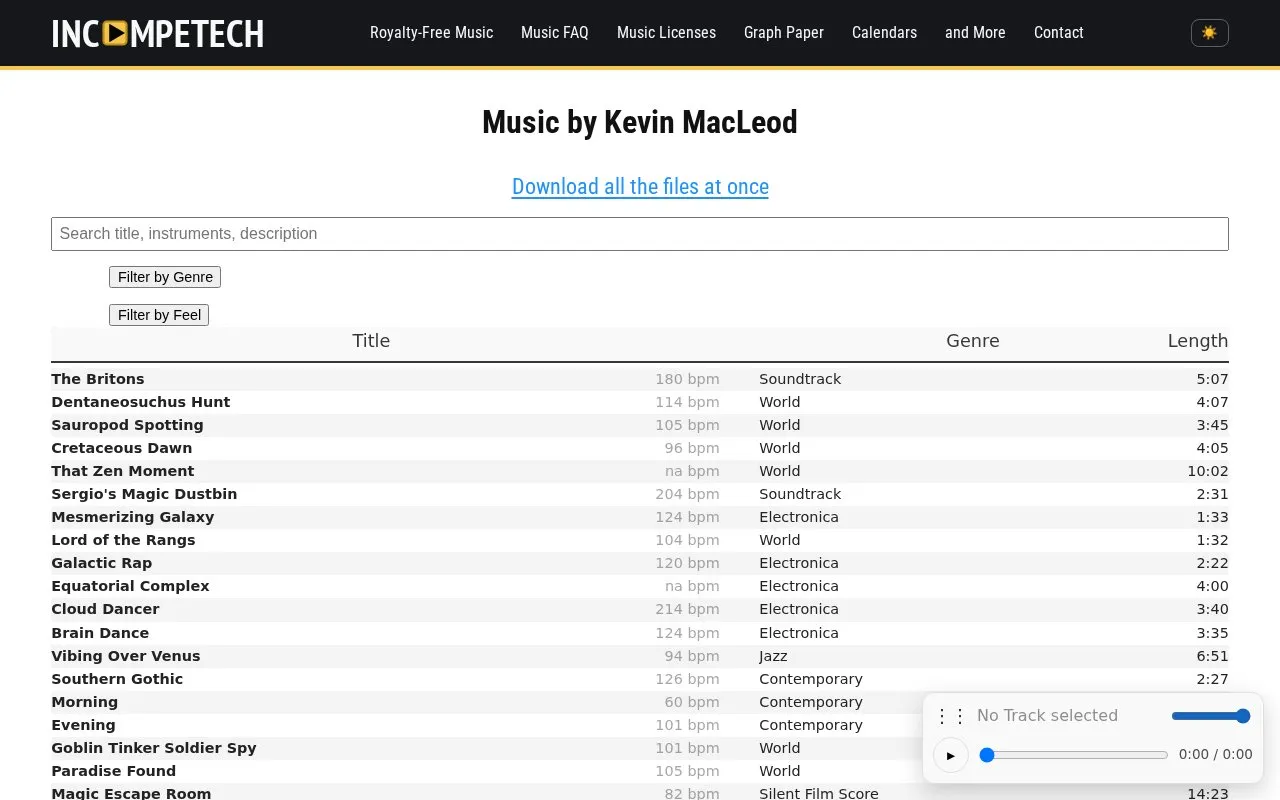Select the track 'Brain Dance'

(x=100, y=633)
